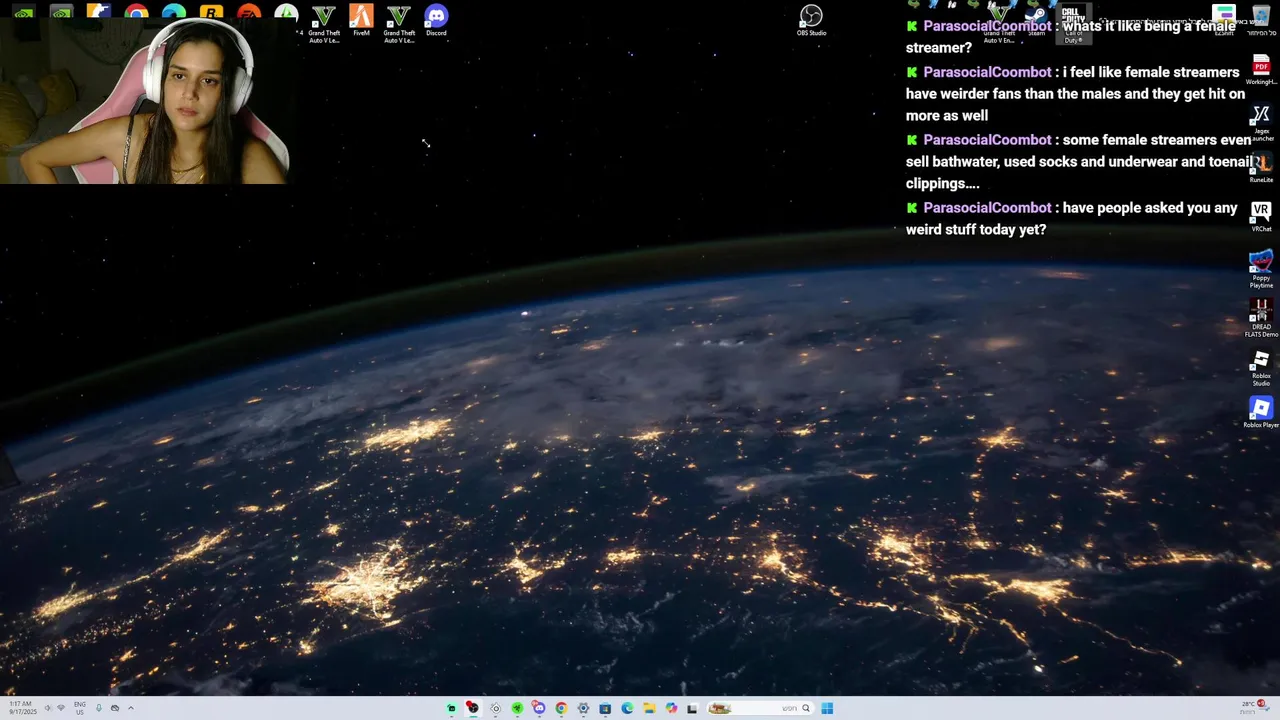Screen dimensions: 1280x720
Task: Open the network icon in system tray
Action: pyautogui.click(x=61, y=708)
